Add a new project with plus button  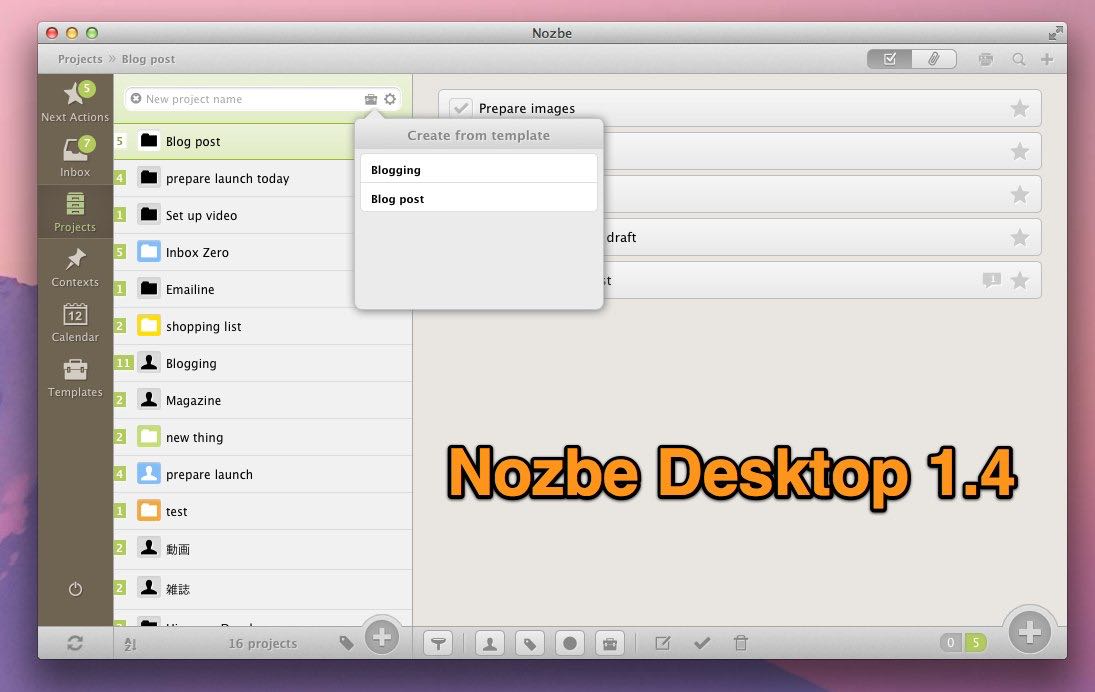(381, 637)
